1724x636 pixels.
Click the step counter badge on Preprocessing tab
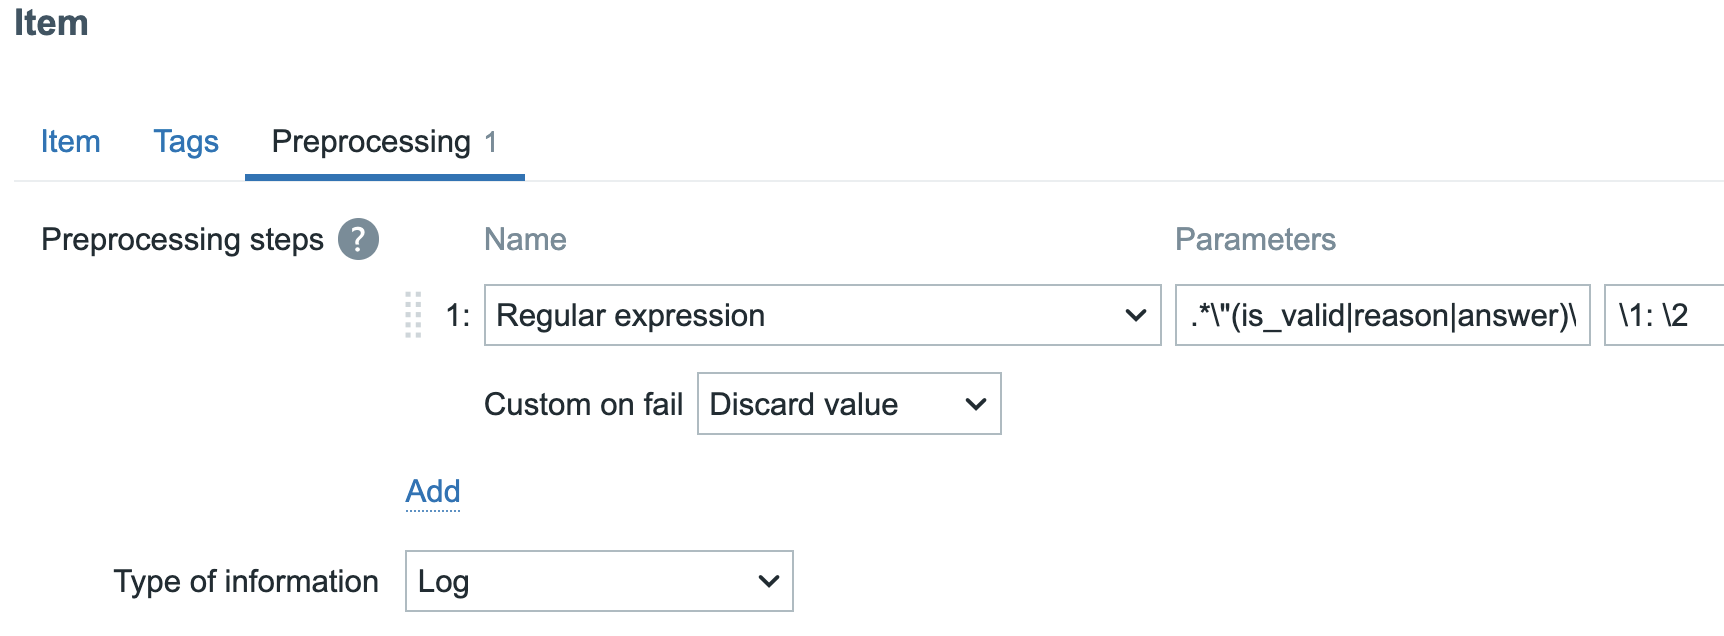(494, 142)
